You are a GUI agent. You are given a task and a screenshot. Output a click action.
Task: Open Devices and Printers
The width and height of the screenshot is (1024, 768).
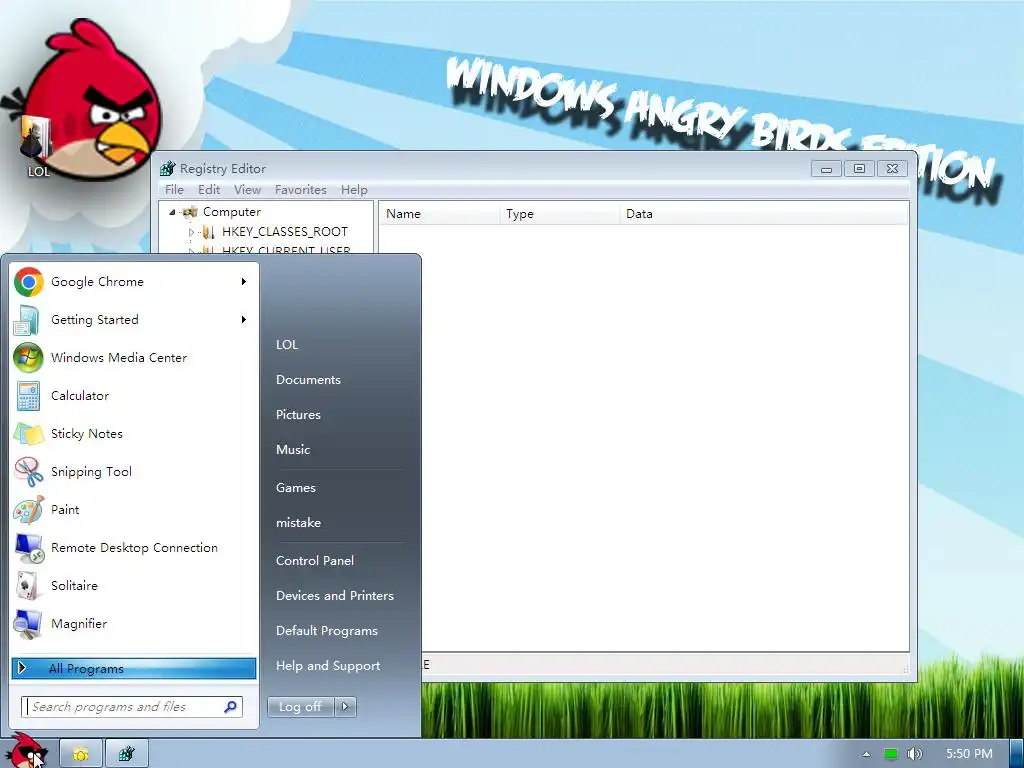click(335, 596)
